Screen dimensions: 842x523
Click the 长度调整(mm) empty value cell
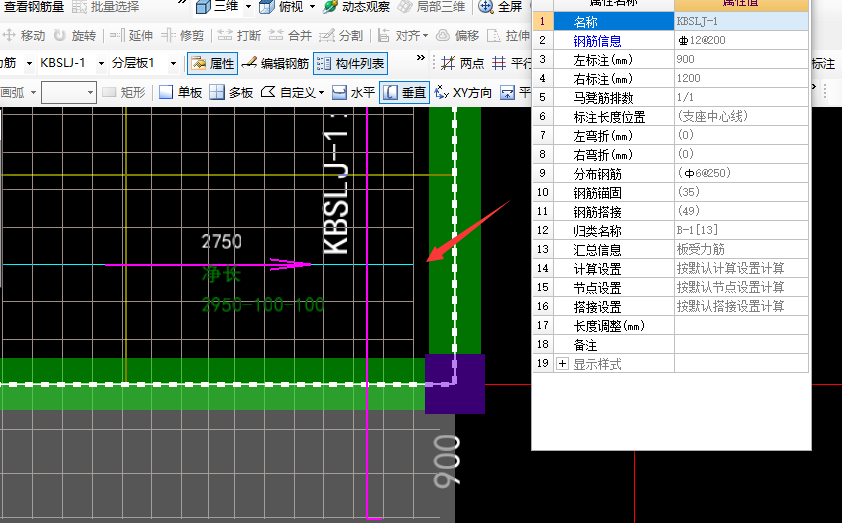click(741, 325)
